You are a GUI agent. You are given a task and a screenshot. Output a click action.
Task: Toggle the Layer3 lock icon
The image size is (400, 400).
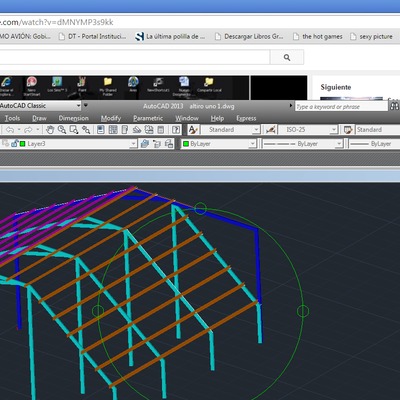(x=14, y=144)
